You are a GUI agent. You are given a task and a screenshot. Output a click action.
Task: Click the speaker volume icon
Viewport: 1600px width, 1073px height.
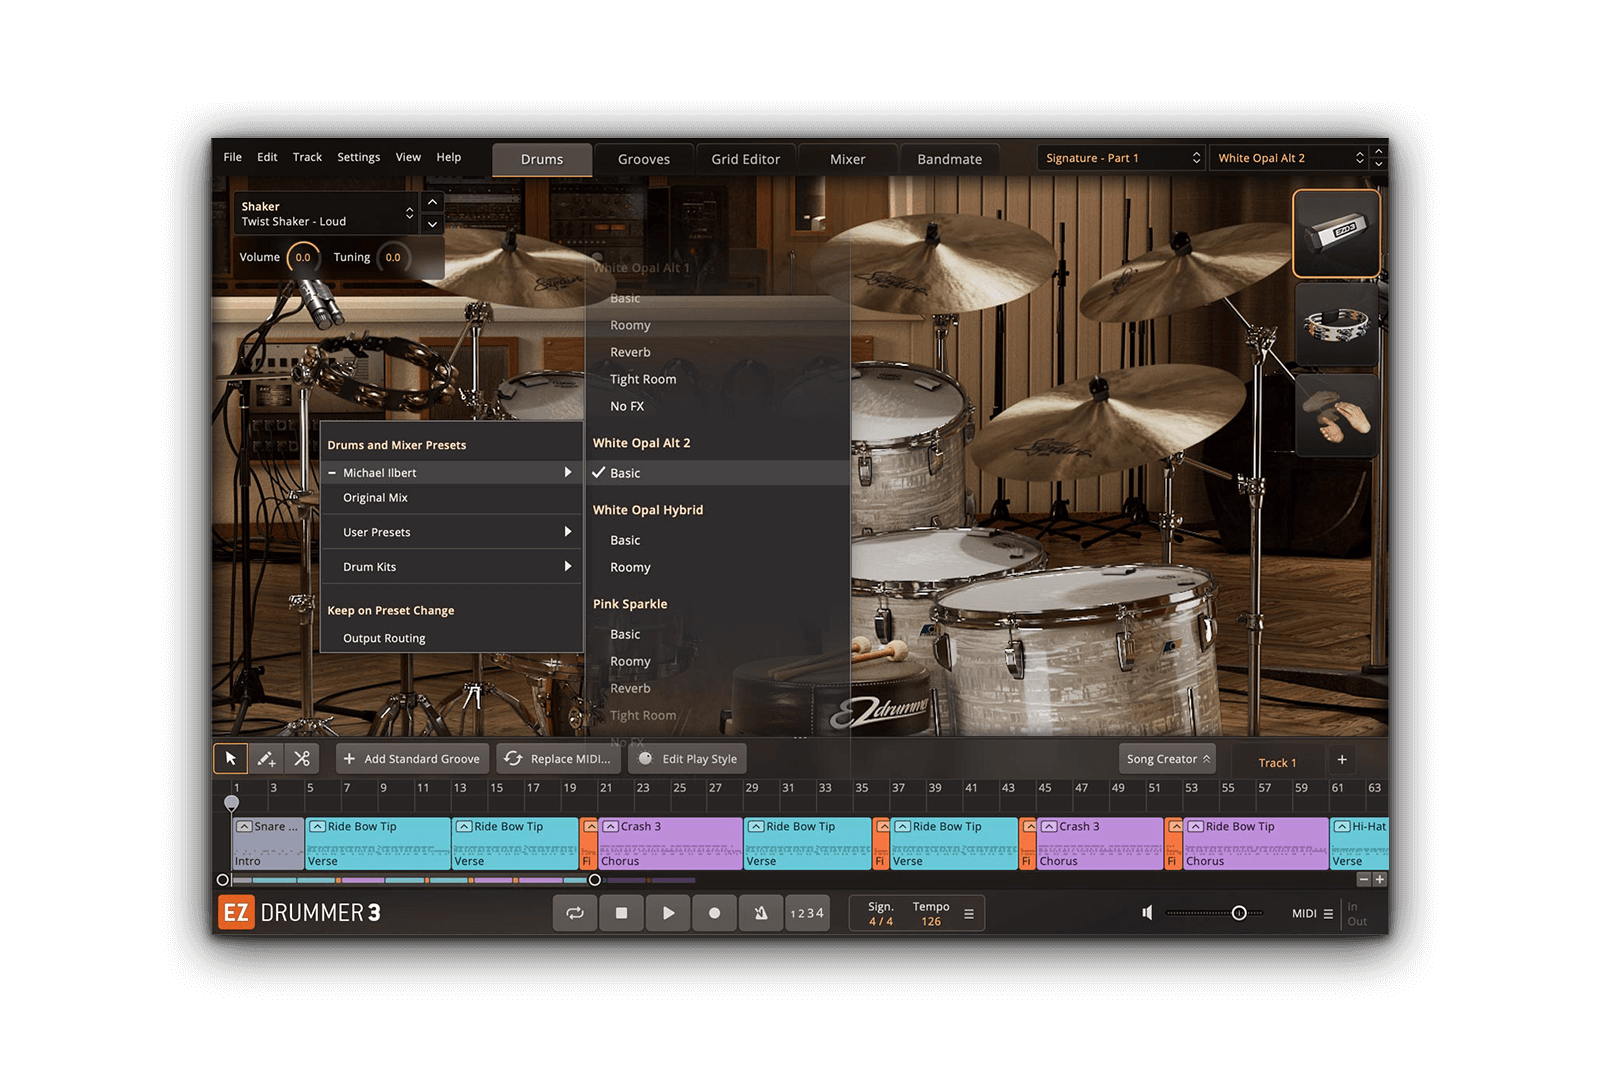click(x=1147, y=913)
